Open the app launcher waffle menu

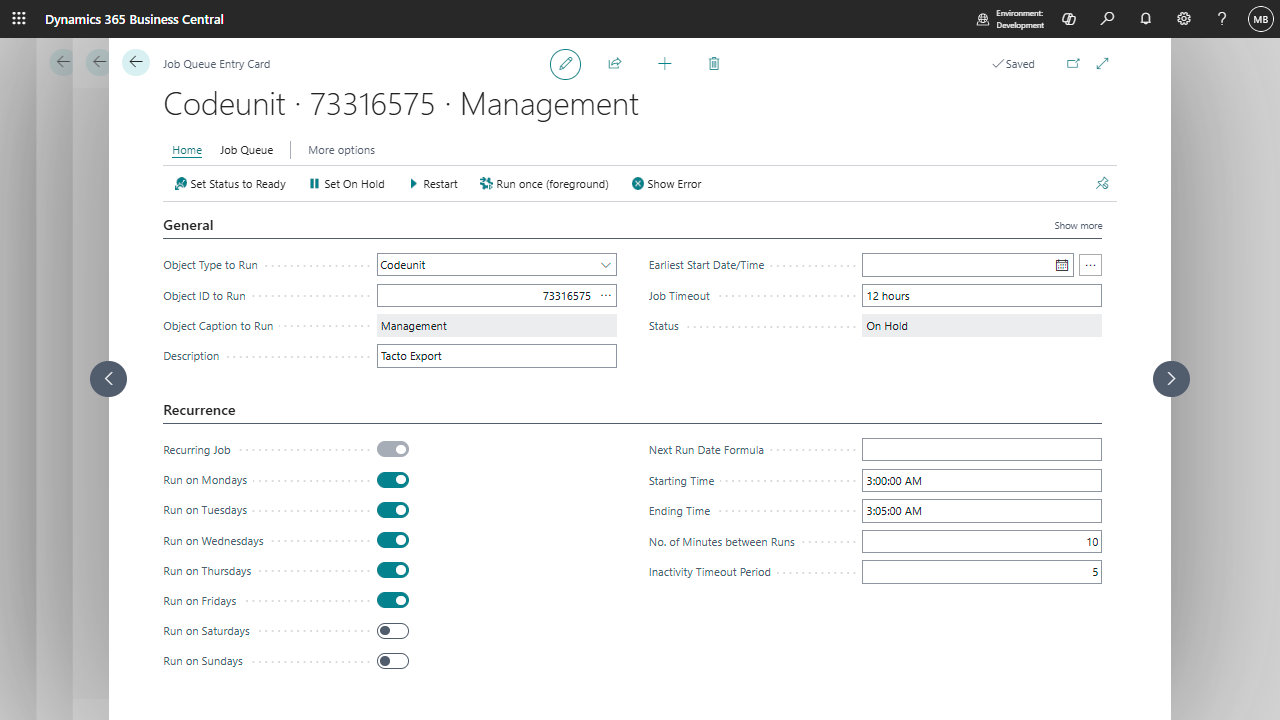(x=19, y=19)
